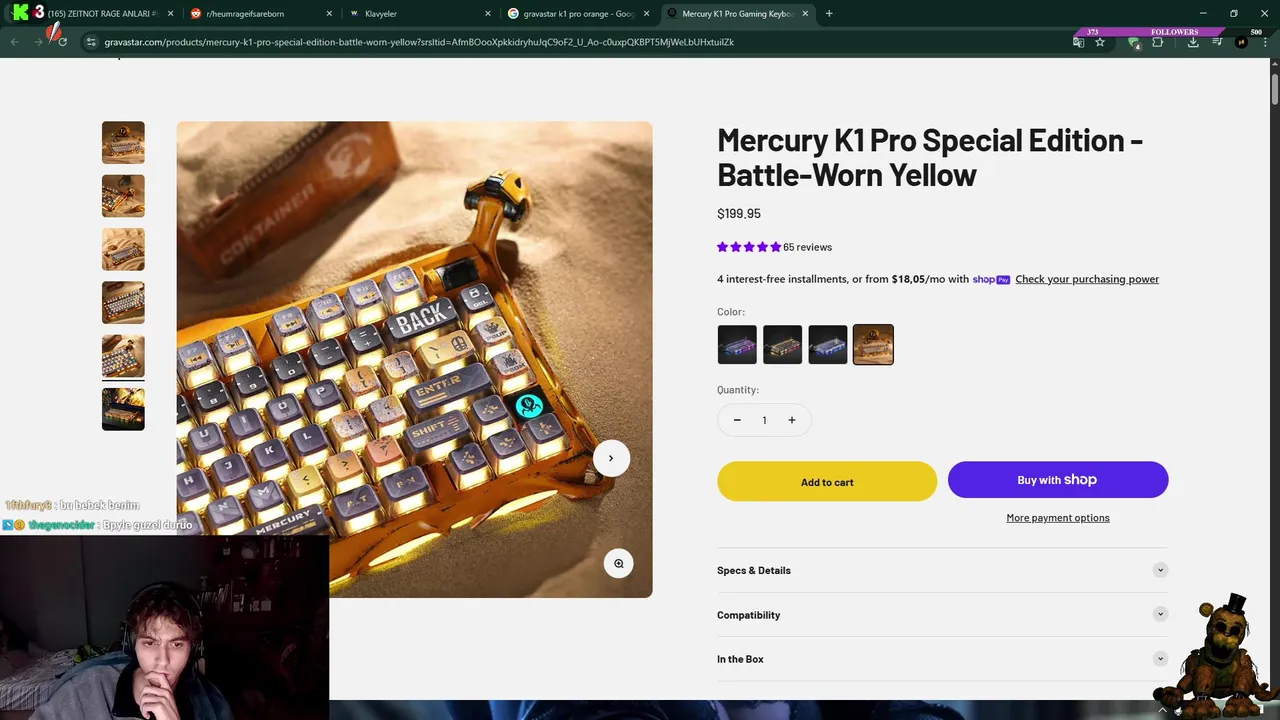Click the Add to cart button

[827, 482]
